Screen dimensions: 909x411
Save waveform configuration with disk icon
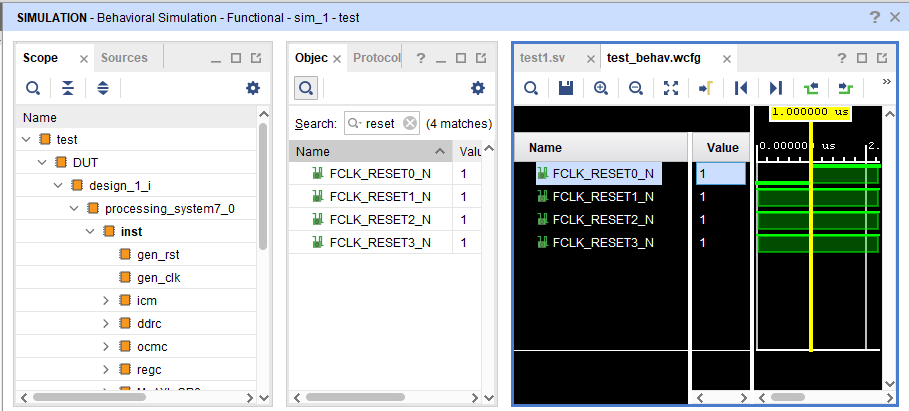(566, 88)
